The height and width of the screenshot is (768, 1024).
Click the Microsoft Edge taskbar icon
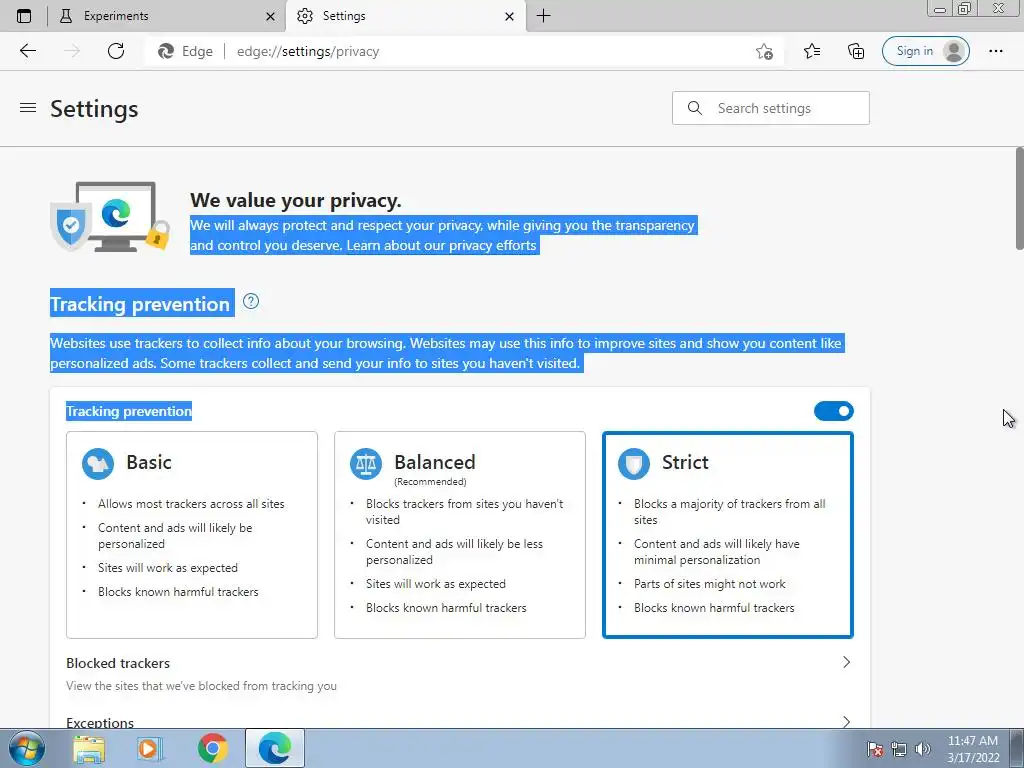(275, 748)
